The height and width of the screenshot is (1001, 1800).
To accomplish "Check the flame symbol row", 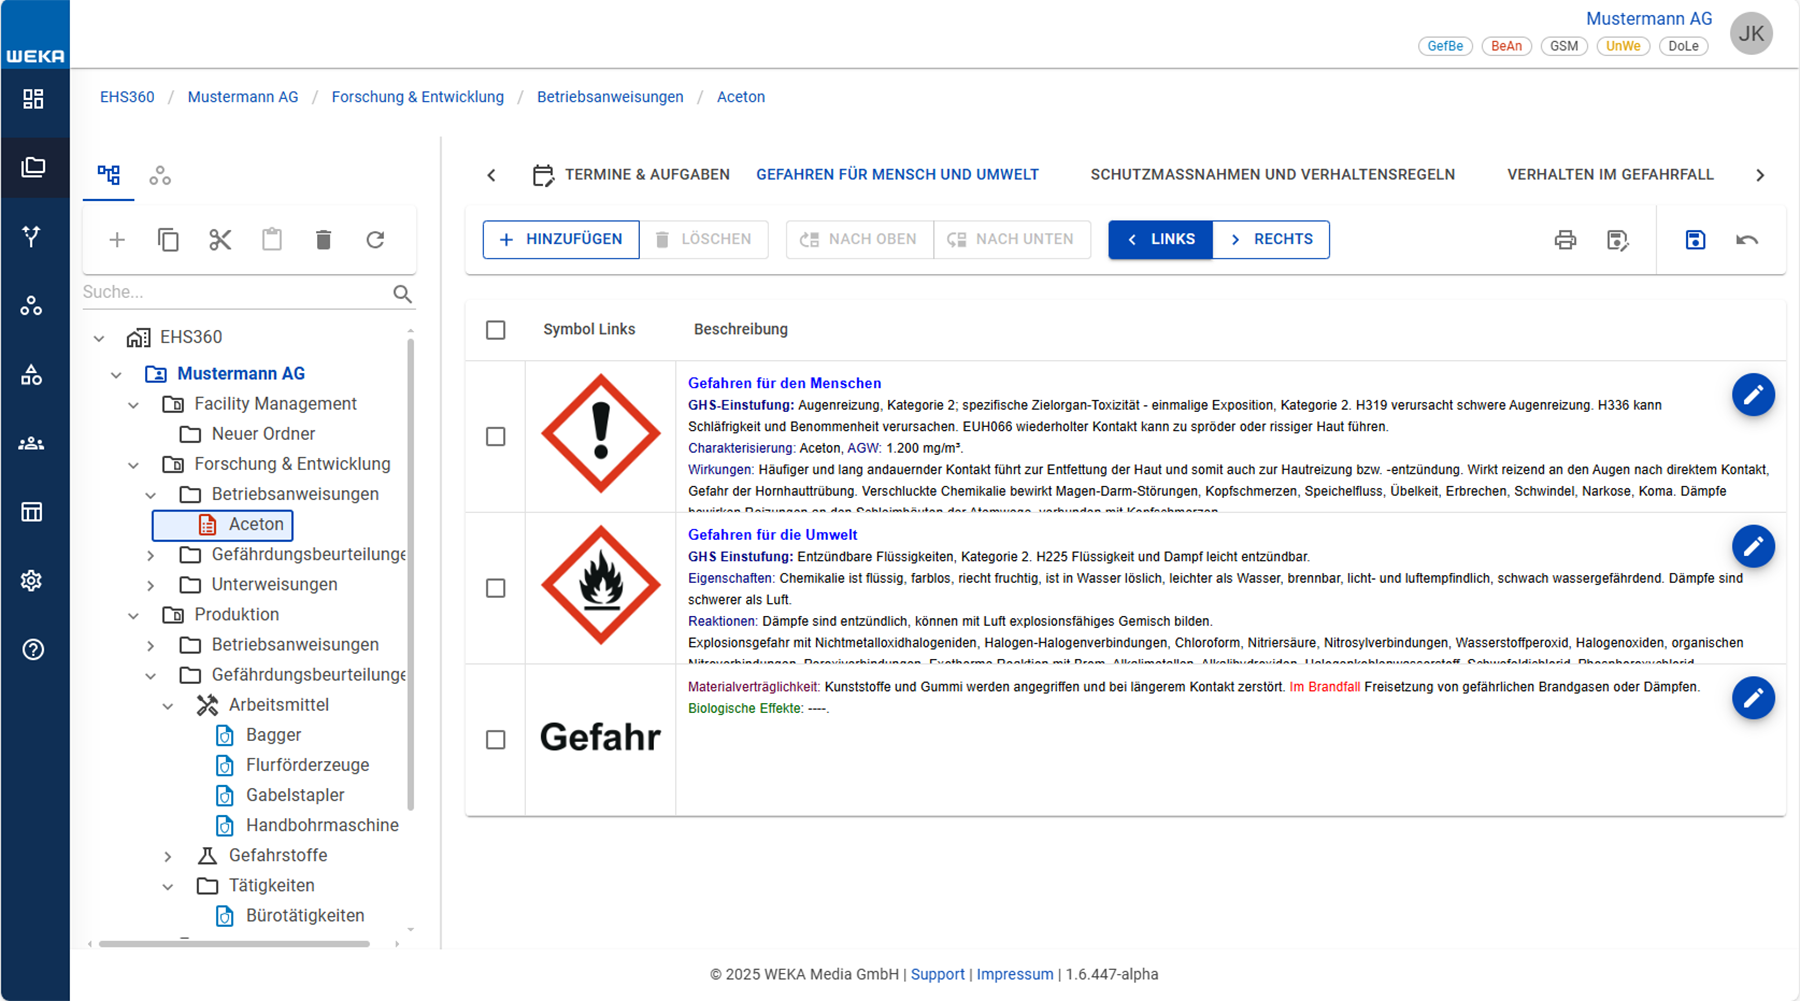I will pyautogui.click(x=496, y=588).
